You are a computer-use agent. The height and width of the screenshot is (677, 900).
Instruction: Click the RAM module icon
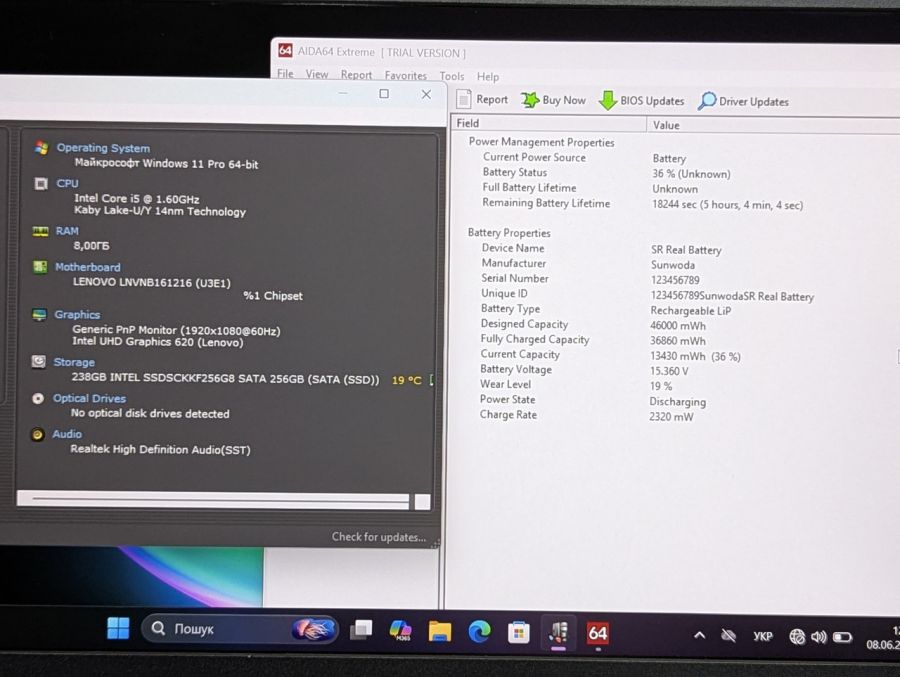pyautogui.click(x=40, y=231)
